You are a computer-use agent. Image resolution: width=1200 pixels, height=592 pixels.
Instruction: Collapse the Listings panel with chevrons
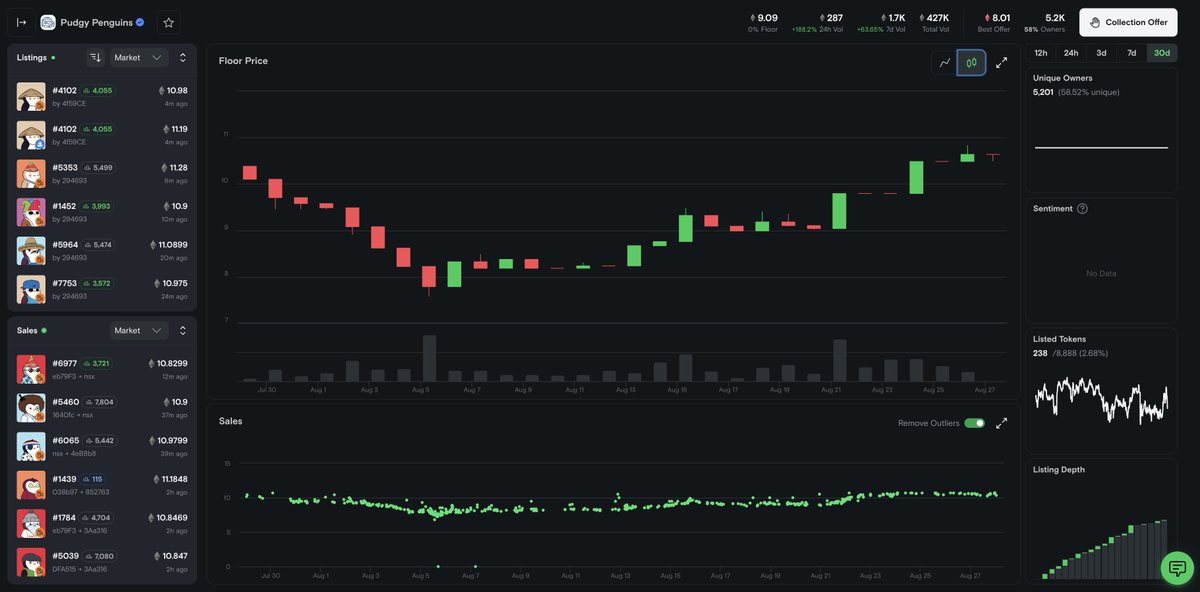183,58
